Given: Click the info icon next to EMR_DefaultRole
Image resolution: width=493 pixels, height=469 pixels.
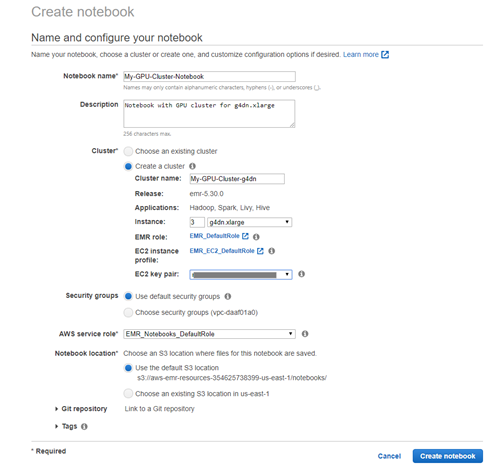Looking at the screenshot, I should [x=256, y=237].
